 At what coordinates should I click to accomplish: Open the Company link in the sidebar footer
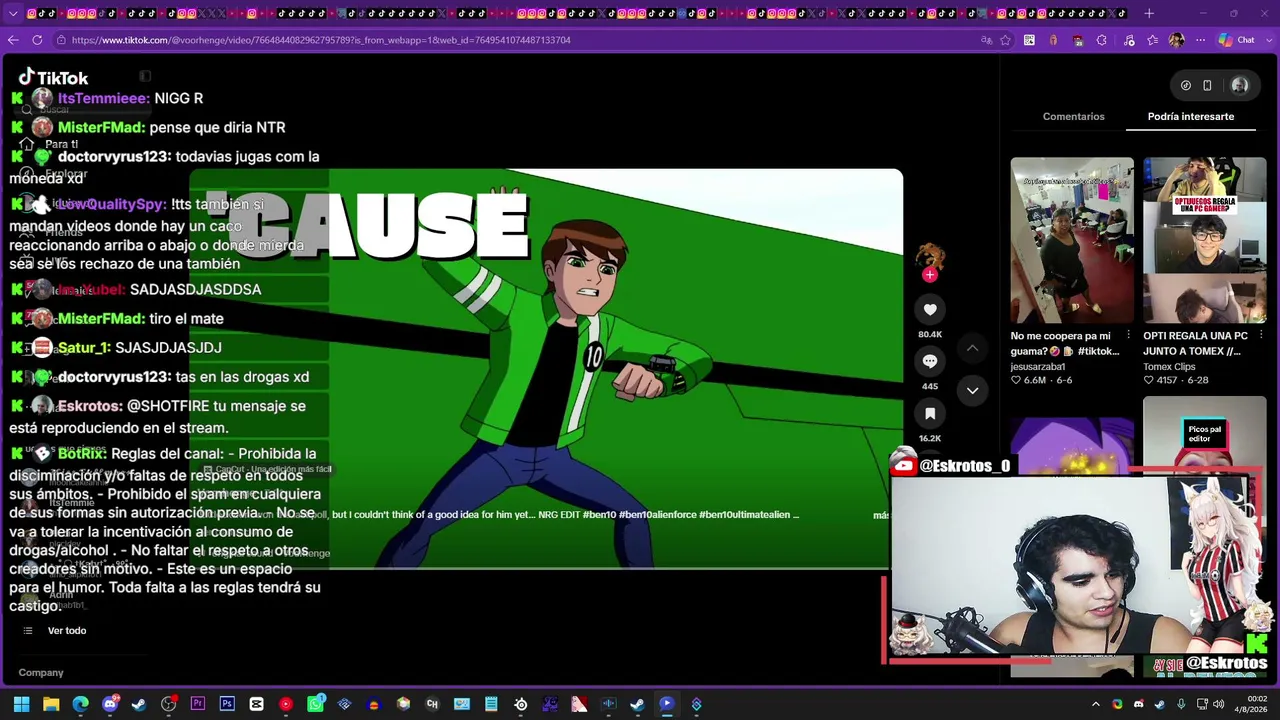point(41,673)
